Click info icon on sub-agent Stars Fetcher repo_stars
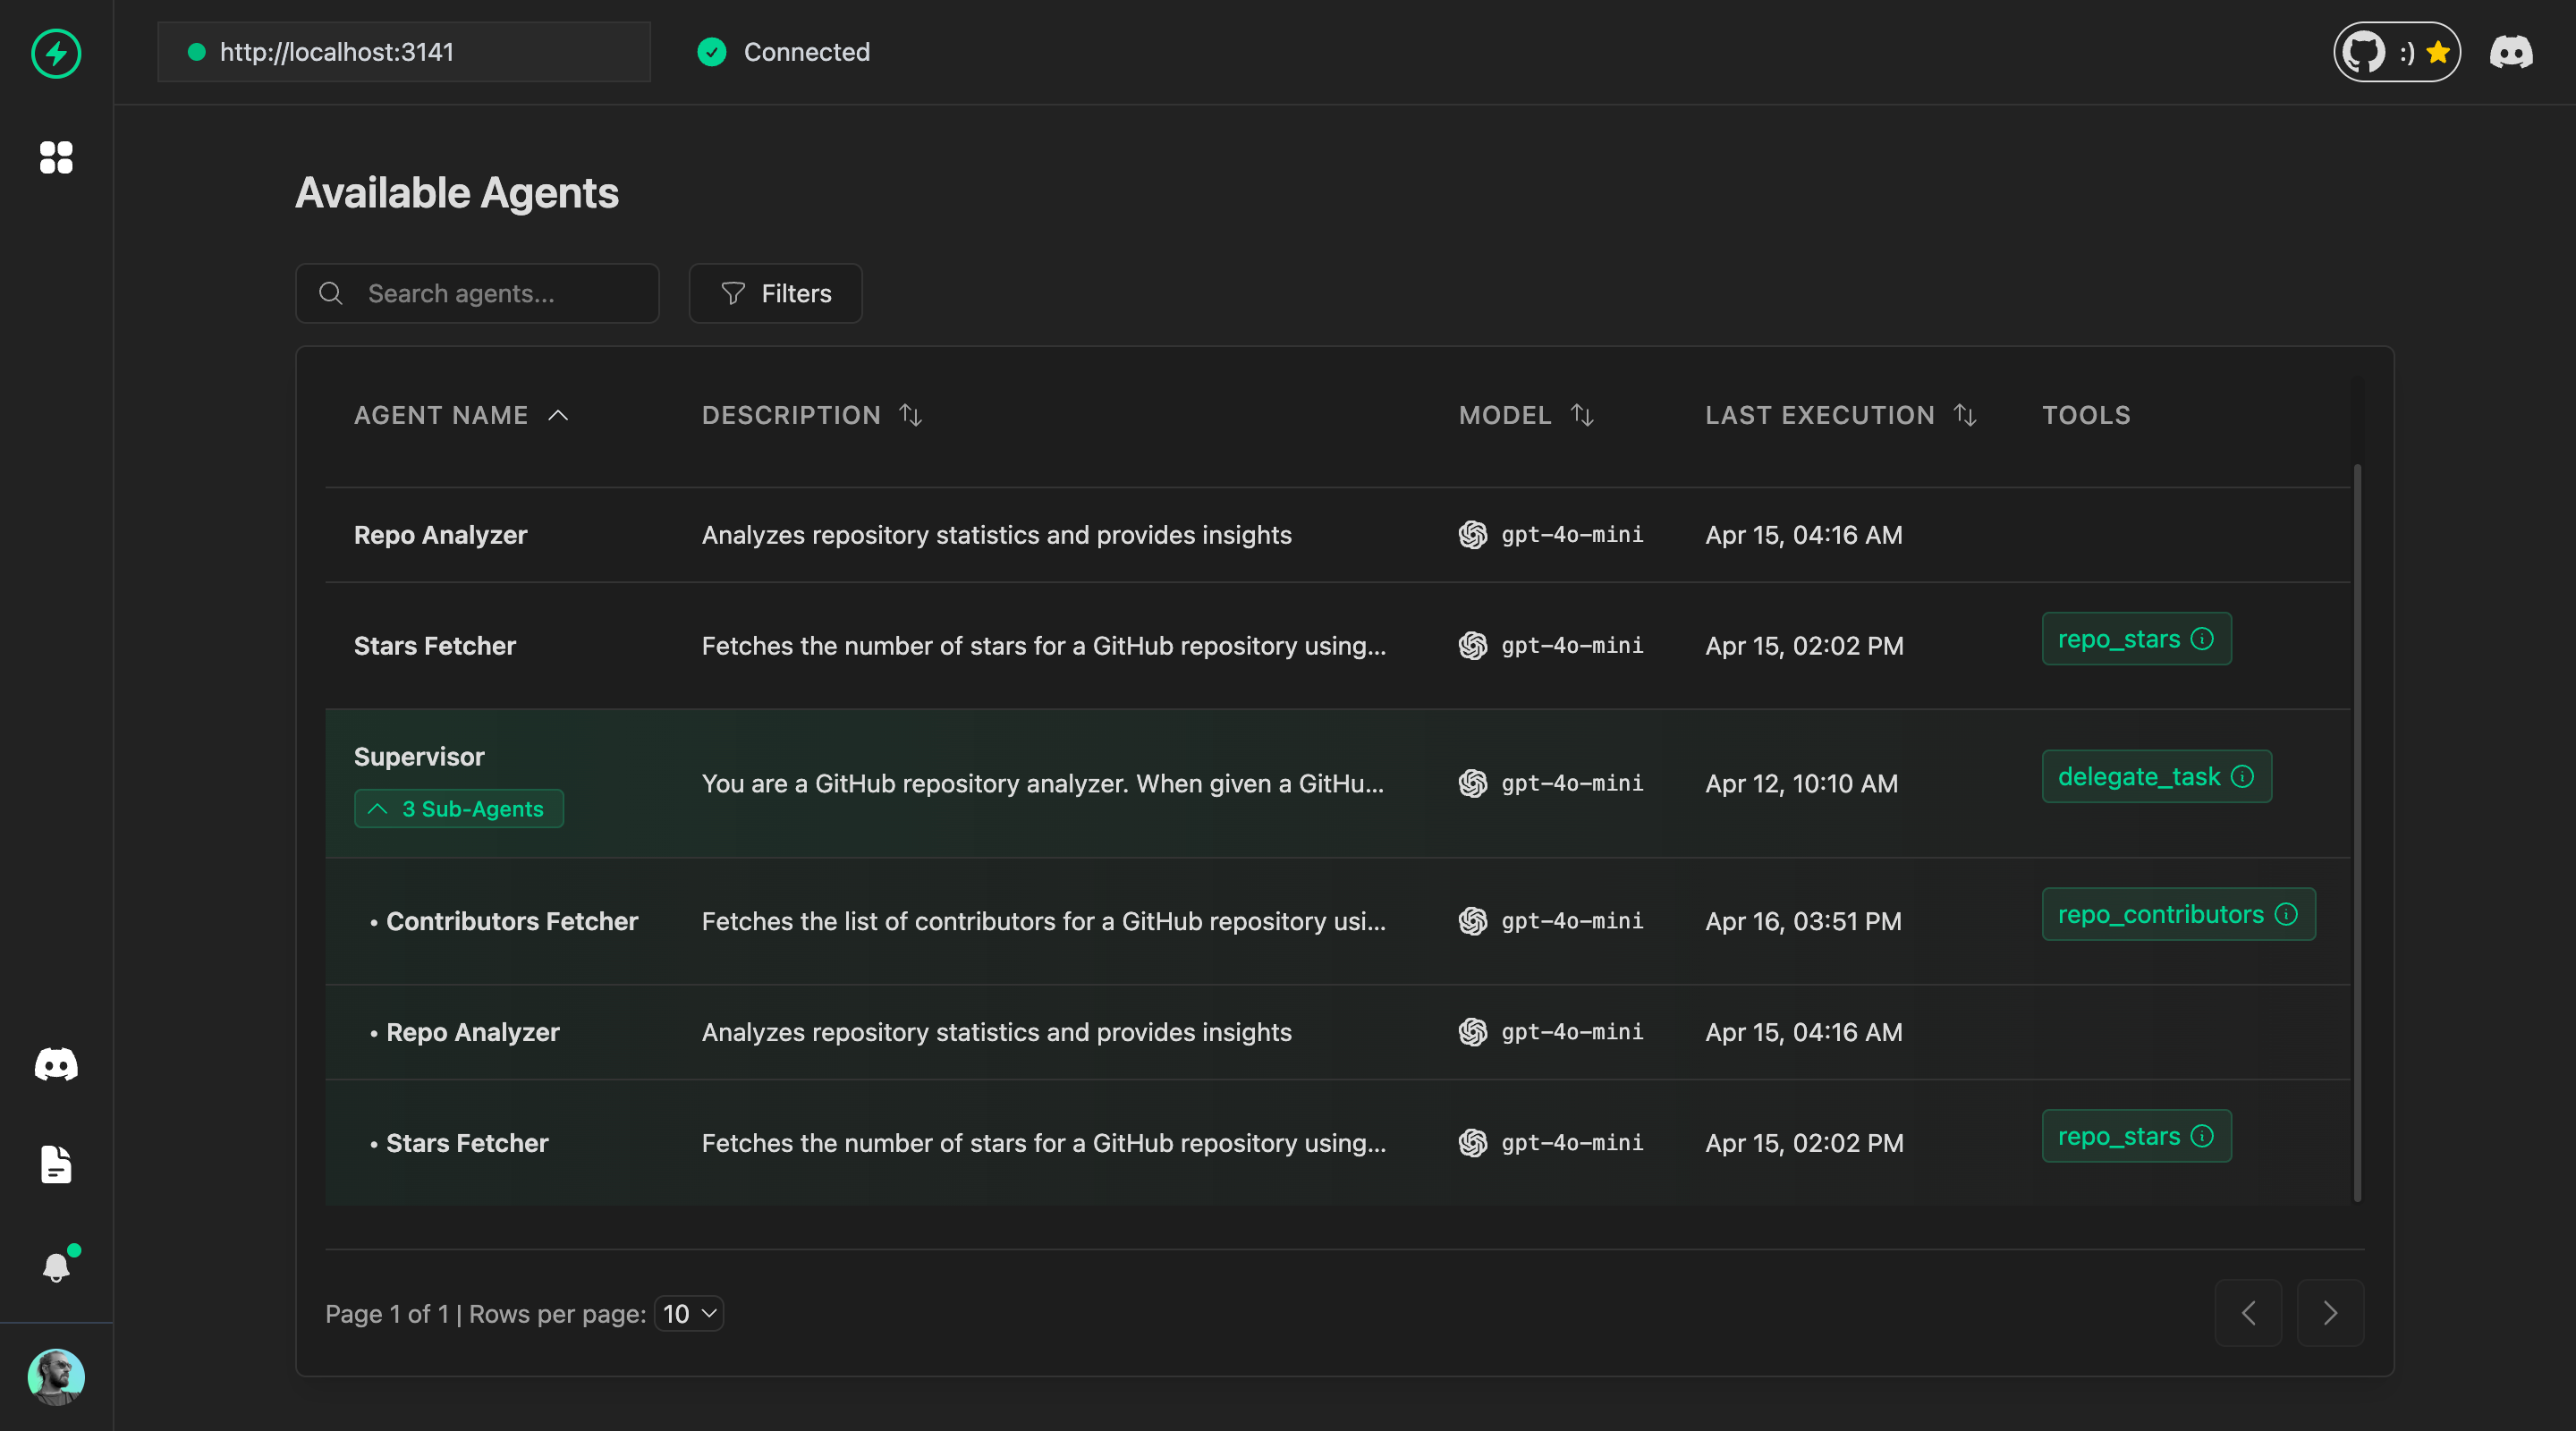 tap(2202, 1137)
